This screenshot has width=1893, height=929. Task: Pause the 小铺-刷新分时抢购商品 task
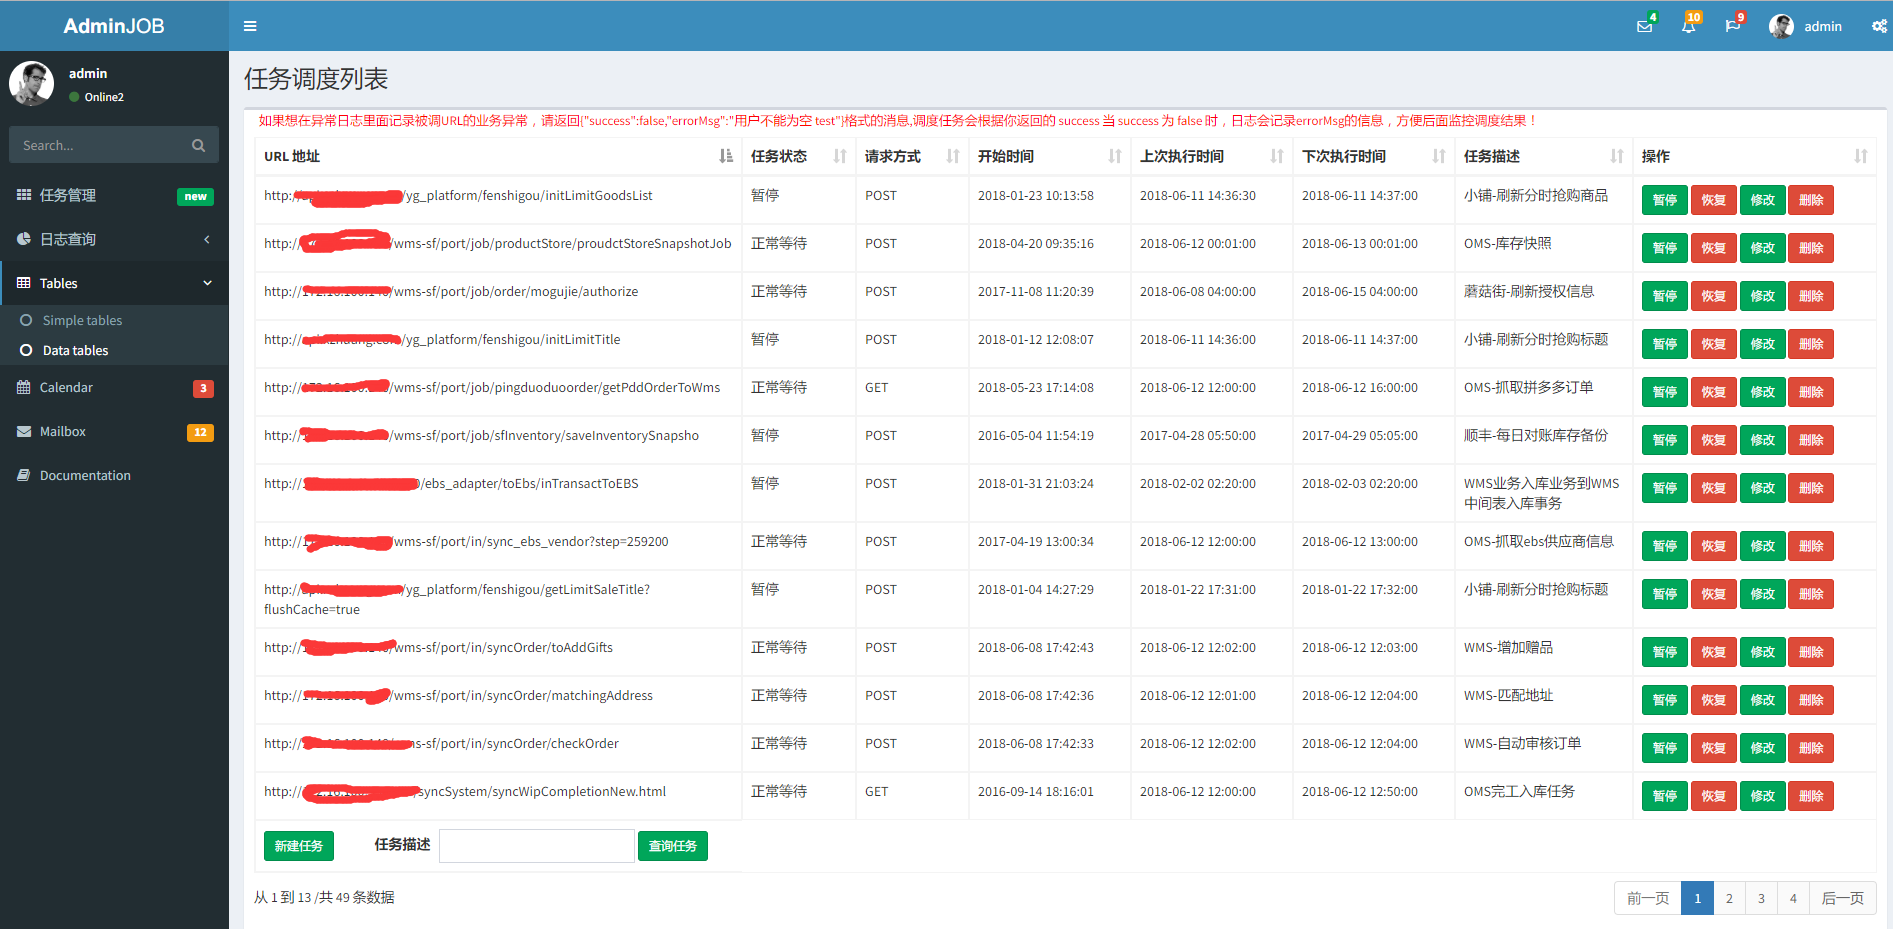1665,200
